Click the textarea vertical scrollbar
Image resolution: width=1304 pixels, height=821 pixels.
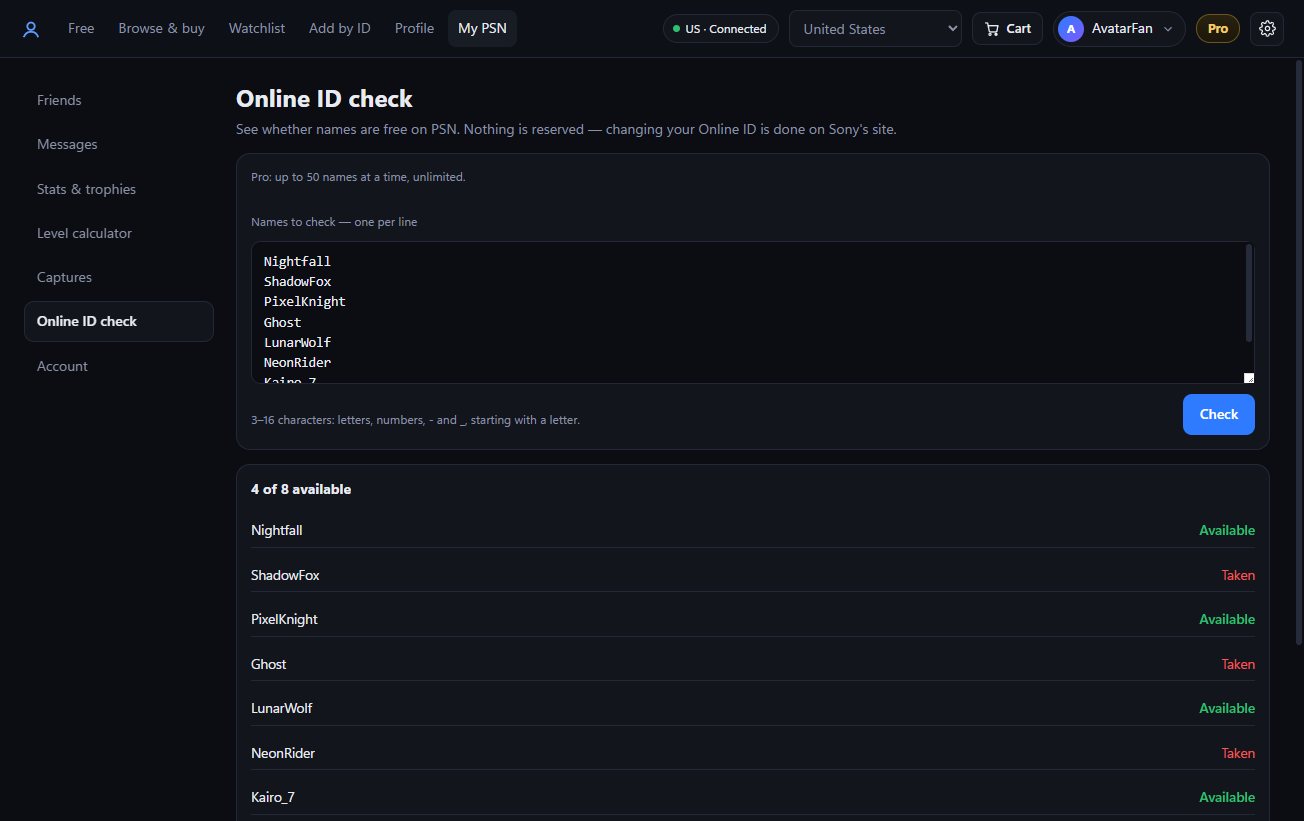1248,293
